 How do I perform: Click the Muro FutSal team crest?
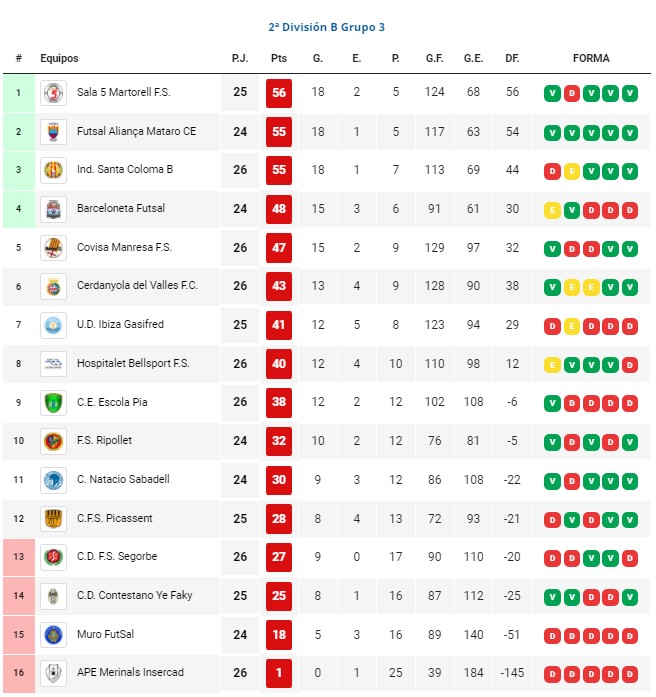point(53,635)
